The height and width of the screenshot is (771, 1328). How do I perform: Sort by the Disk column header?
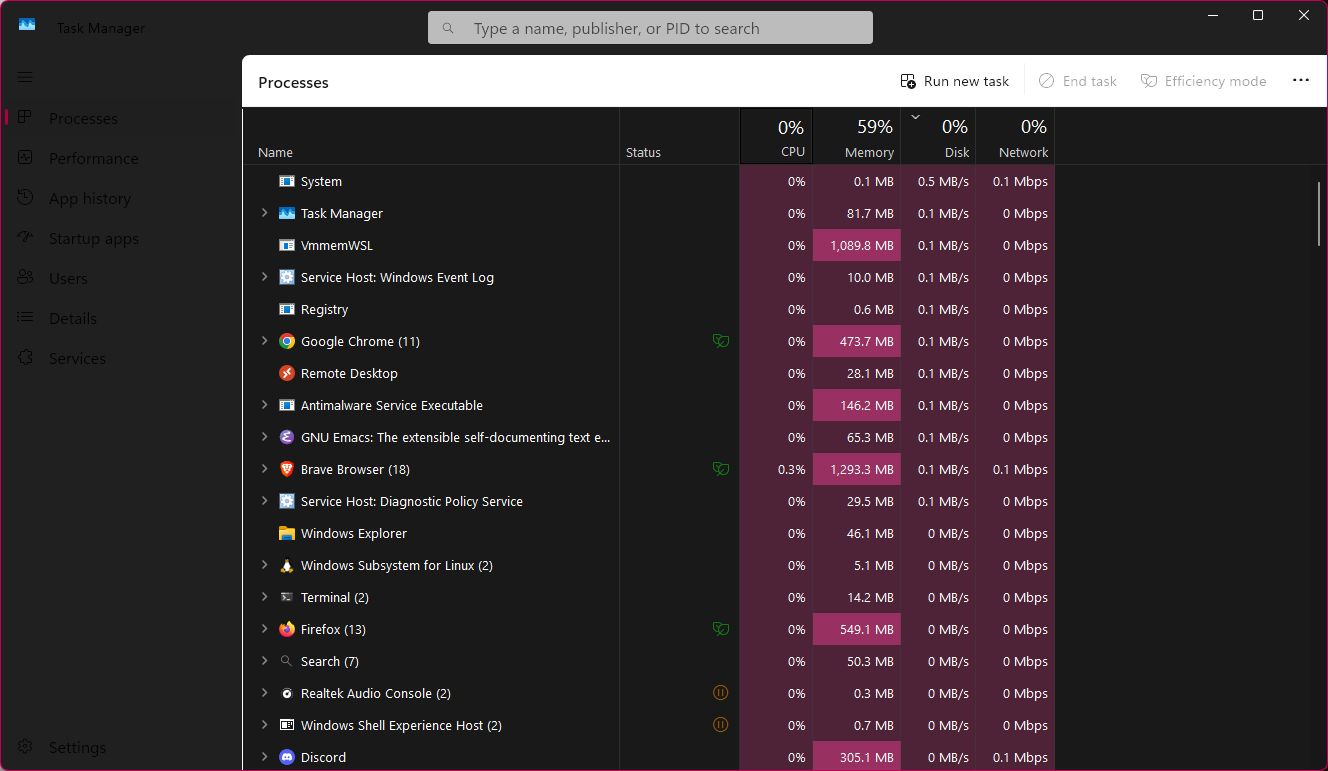click(938, 136)
